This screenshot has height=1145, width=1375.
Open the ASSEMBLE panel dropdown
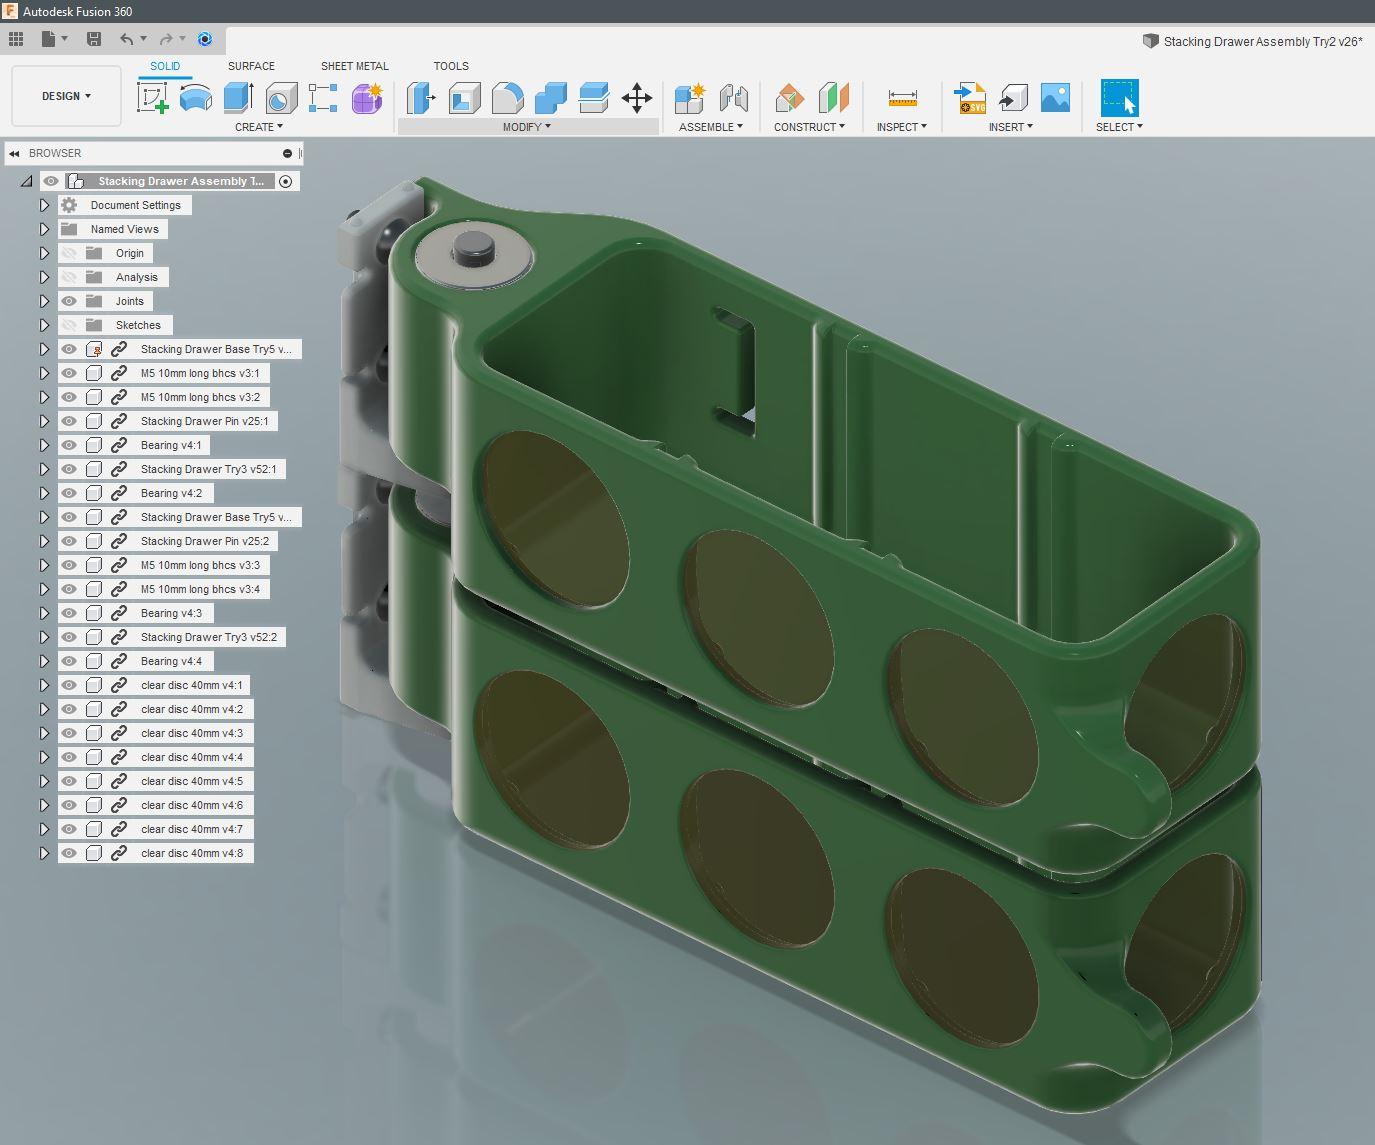click(x=711, y=127)
